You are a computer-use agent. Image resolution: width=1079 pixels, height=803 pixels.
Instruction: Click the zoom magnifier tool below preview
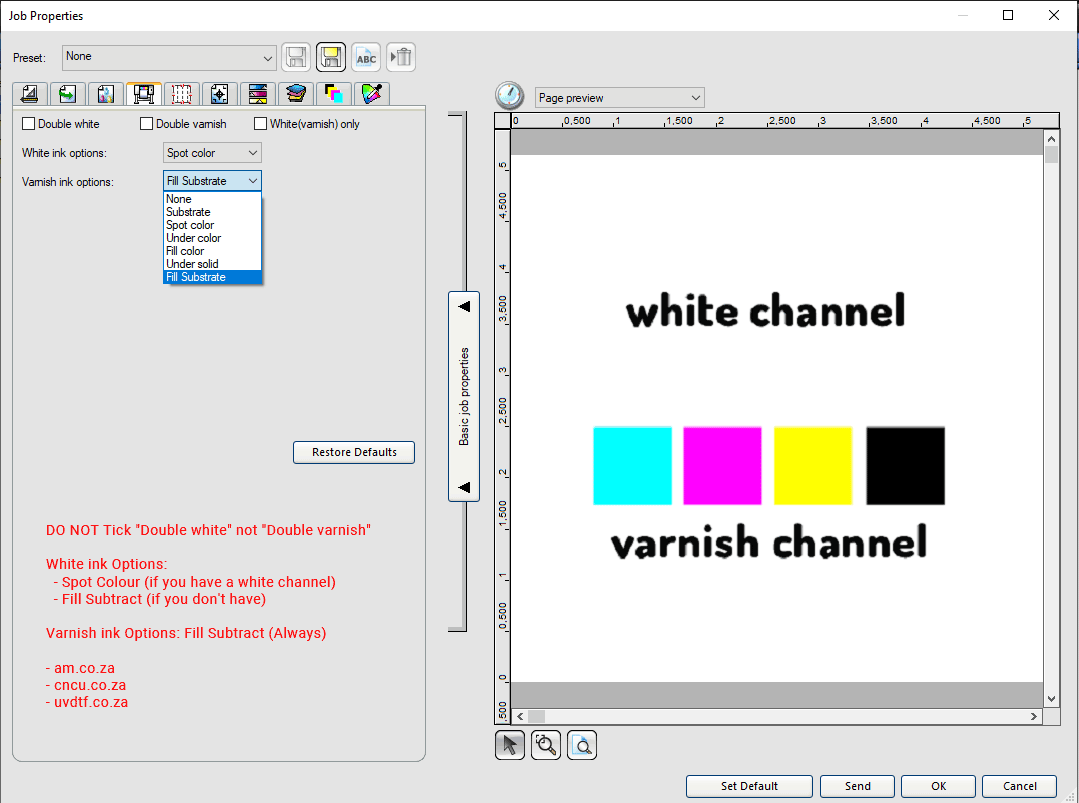[x=545, y=745]
